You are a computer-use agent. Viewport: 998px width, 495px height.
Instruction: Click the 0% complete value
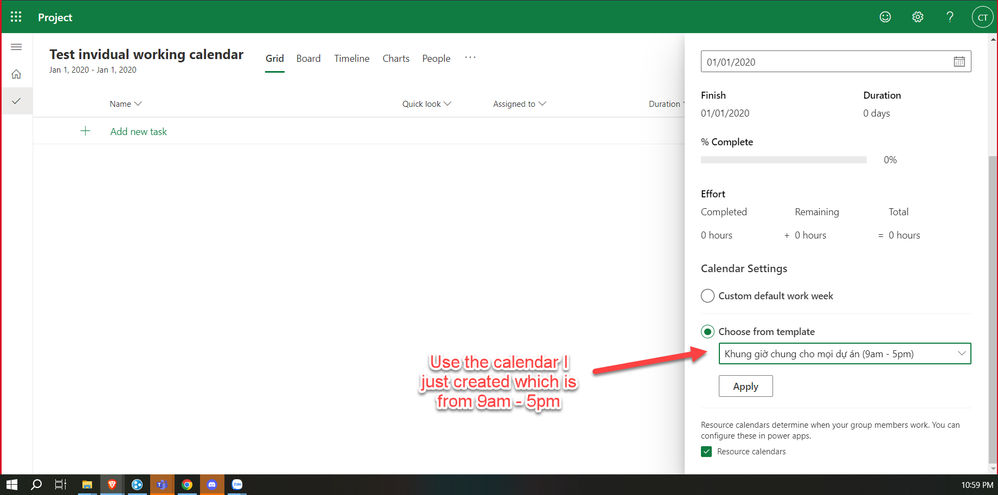[x=890, y=160]
